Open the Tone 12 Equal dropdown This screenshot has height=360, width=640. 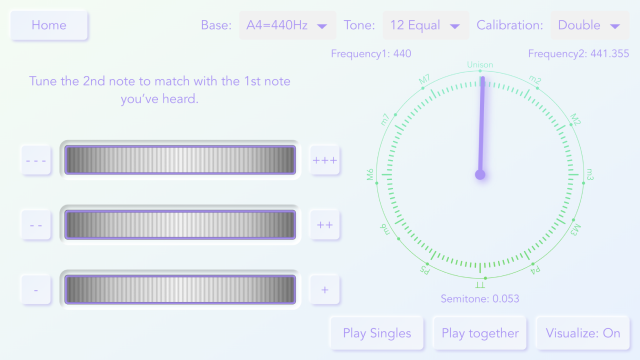pyautogui.click(x=426, y=25)
